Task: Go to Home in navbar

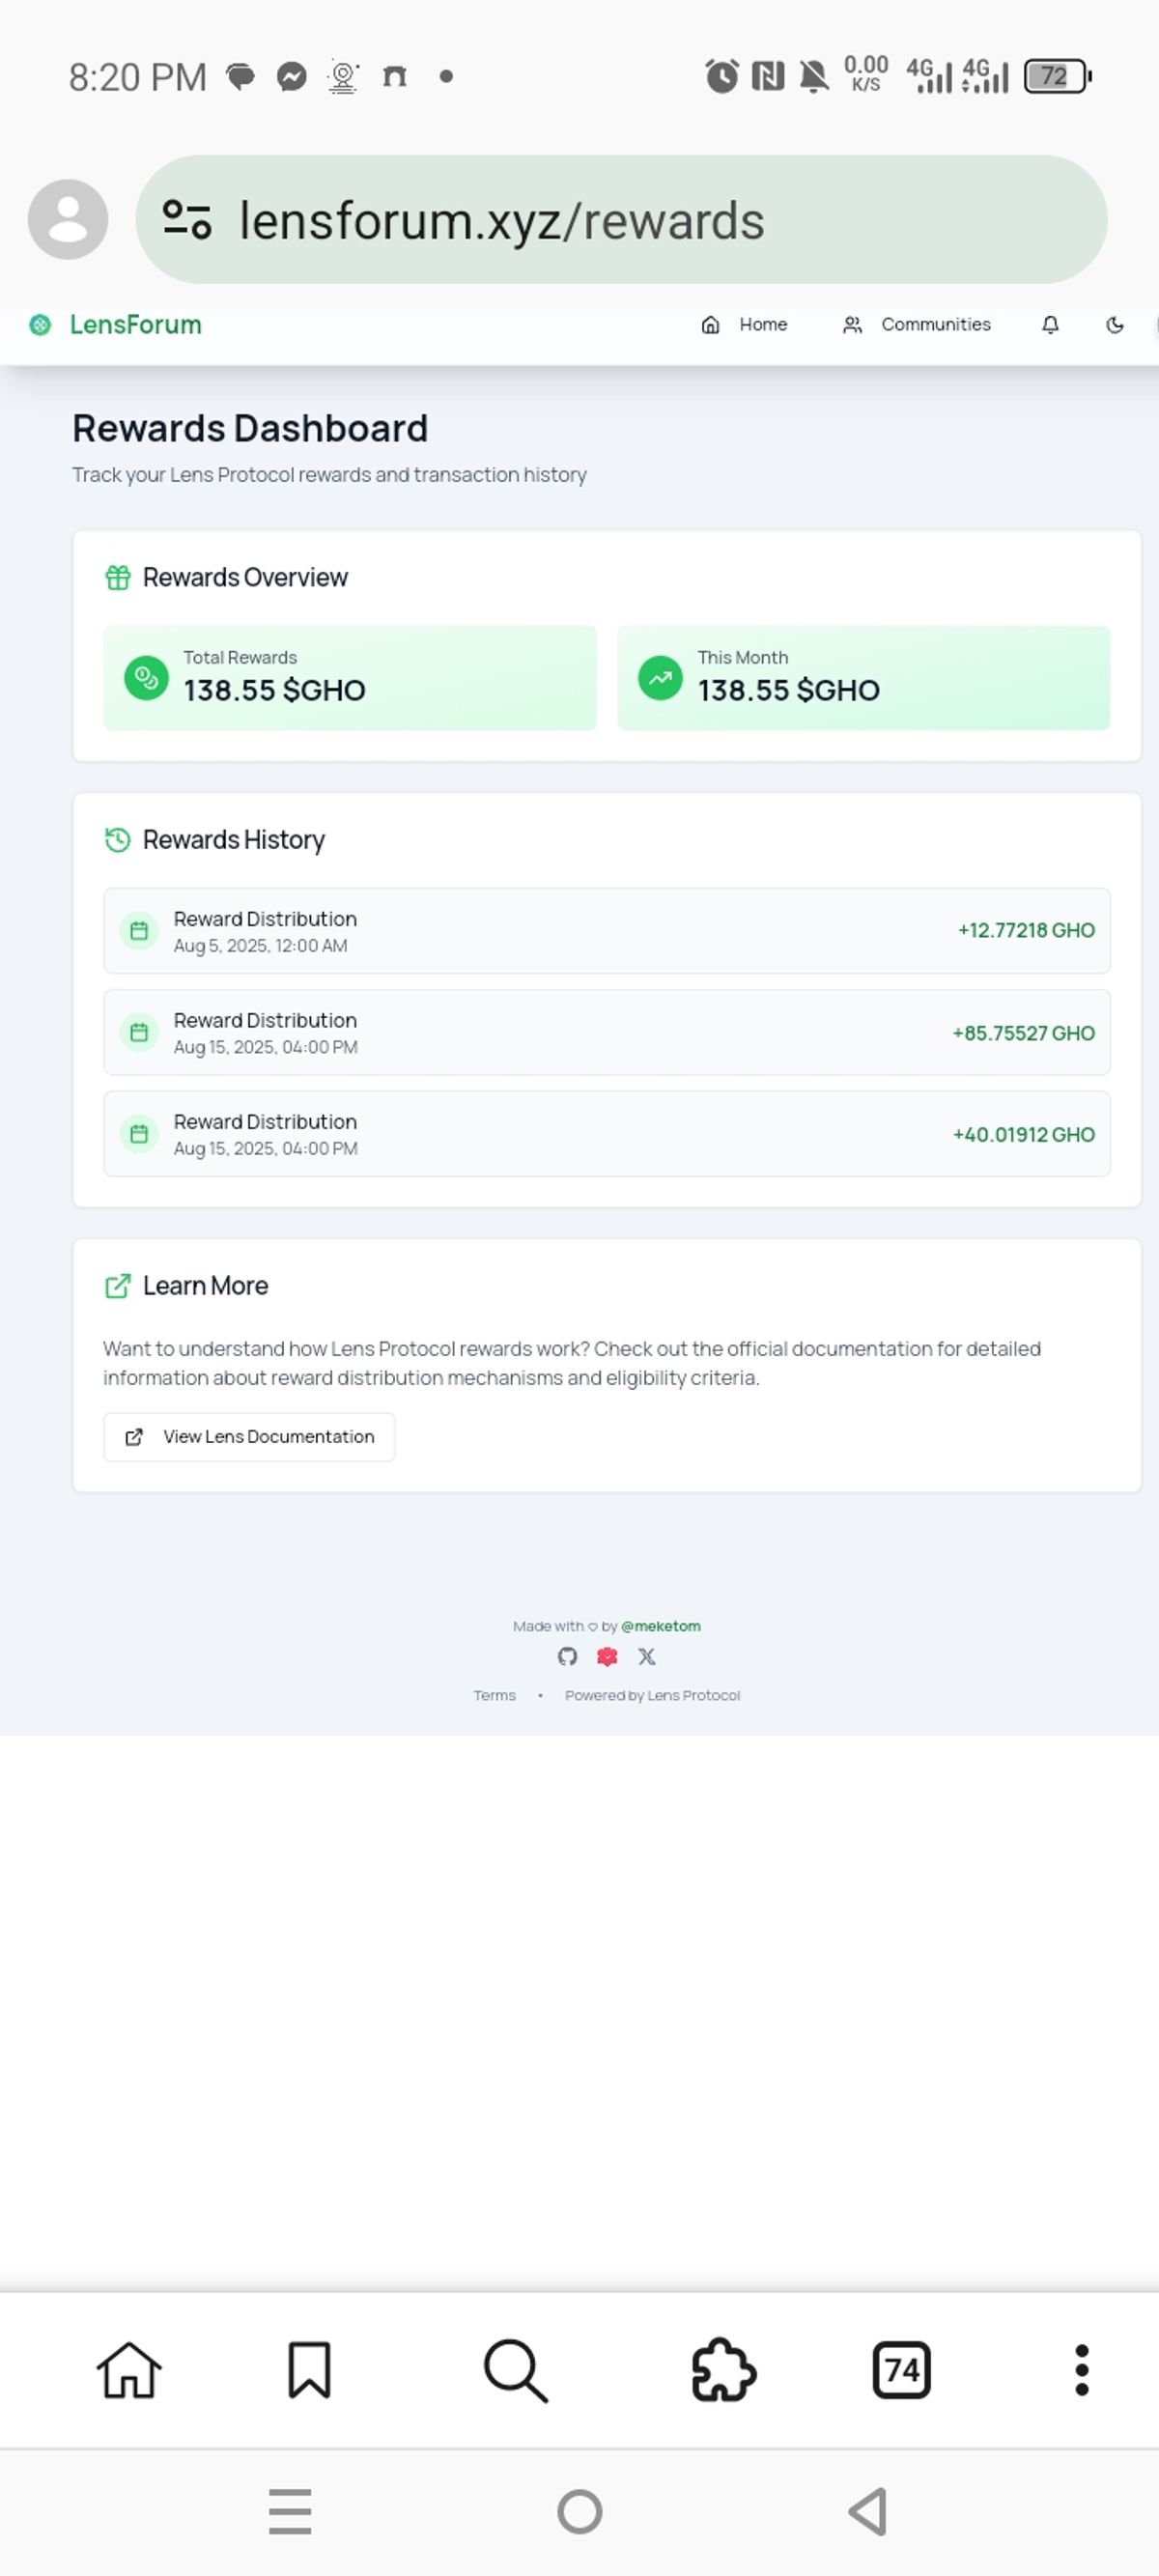Action: point(744,325)
